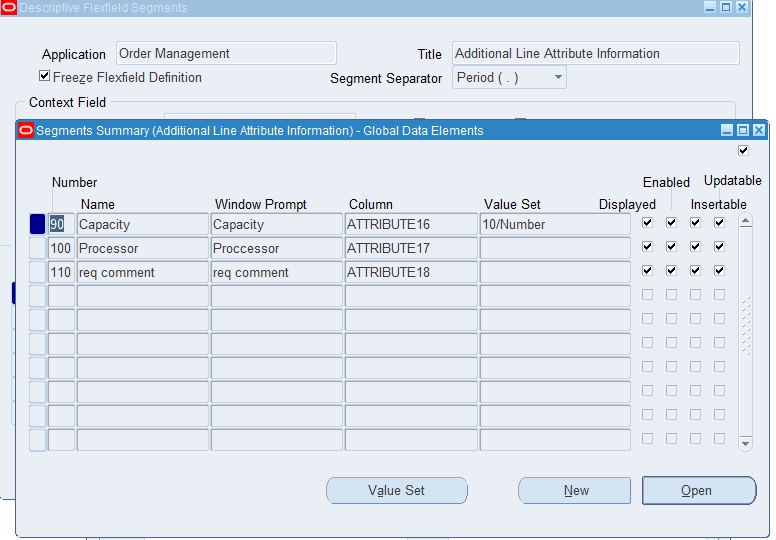The height and width of the screenshot is (540, 776).
Task: Click the Oracle icon in Segments Summary title bar
Action: (26, 130)
